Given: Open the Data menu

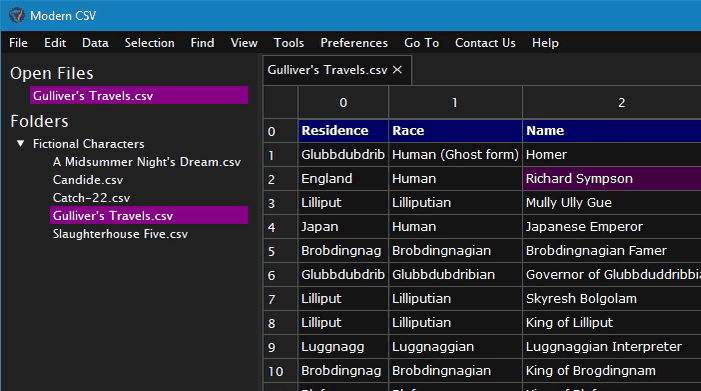Looking at the screenshot, I should click(95, 43).
